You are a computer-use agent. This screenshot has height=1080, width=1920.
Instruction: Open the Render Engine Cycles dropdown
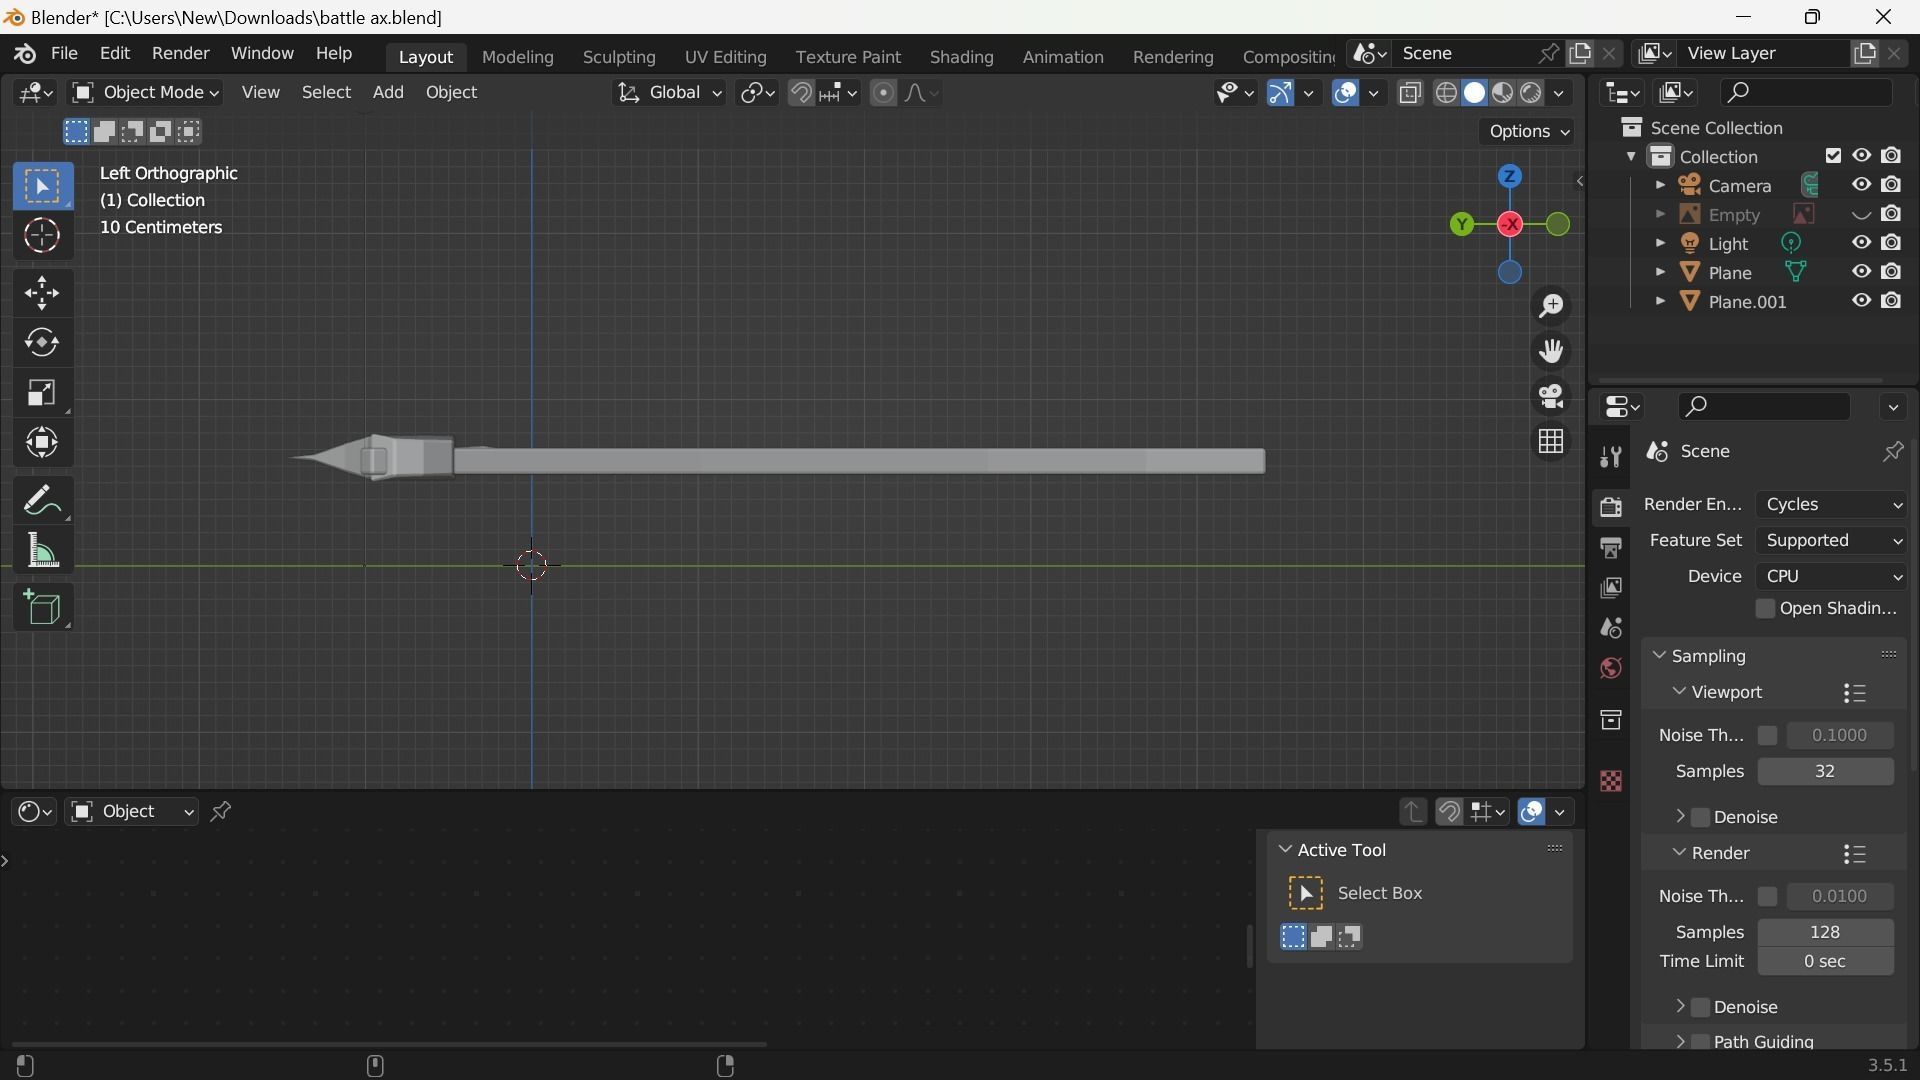[x=1832, y=505]
